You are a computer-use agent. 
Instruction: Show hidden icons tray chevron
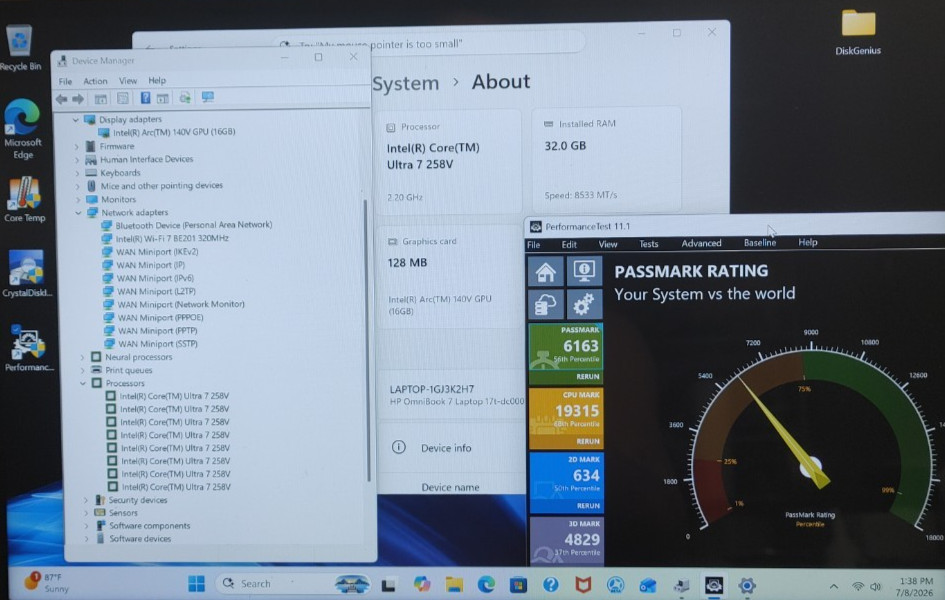(x=834, y=586)
